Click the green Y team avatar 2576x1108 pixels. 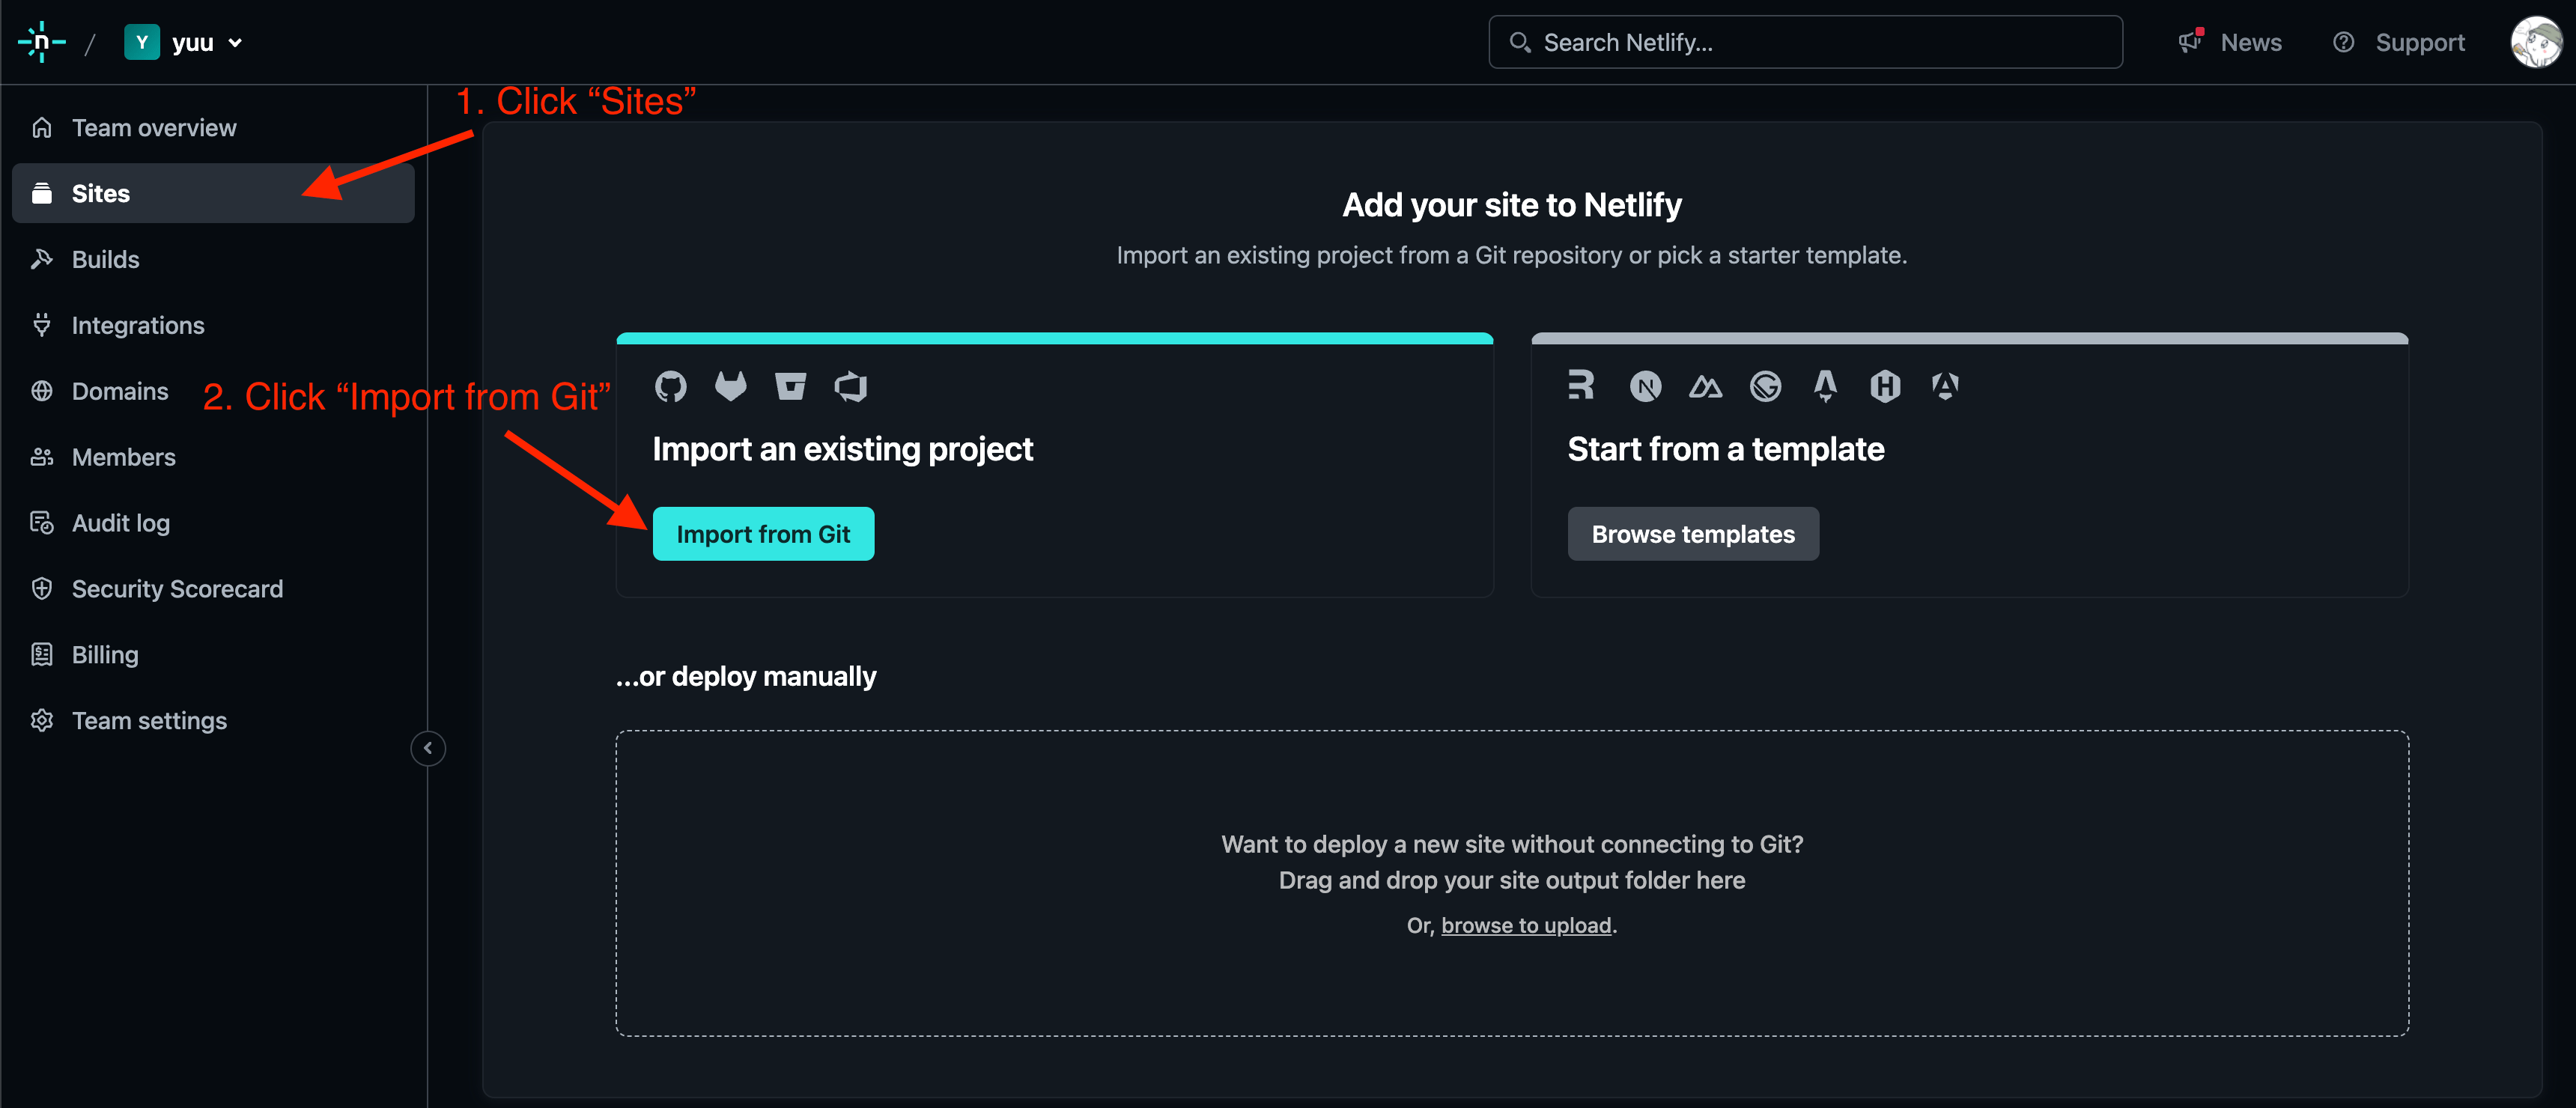[x=142, y=42]
